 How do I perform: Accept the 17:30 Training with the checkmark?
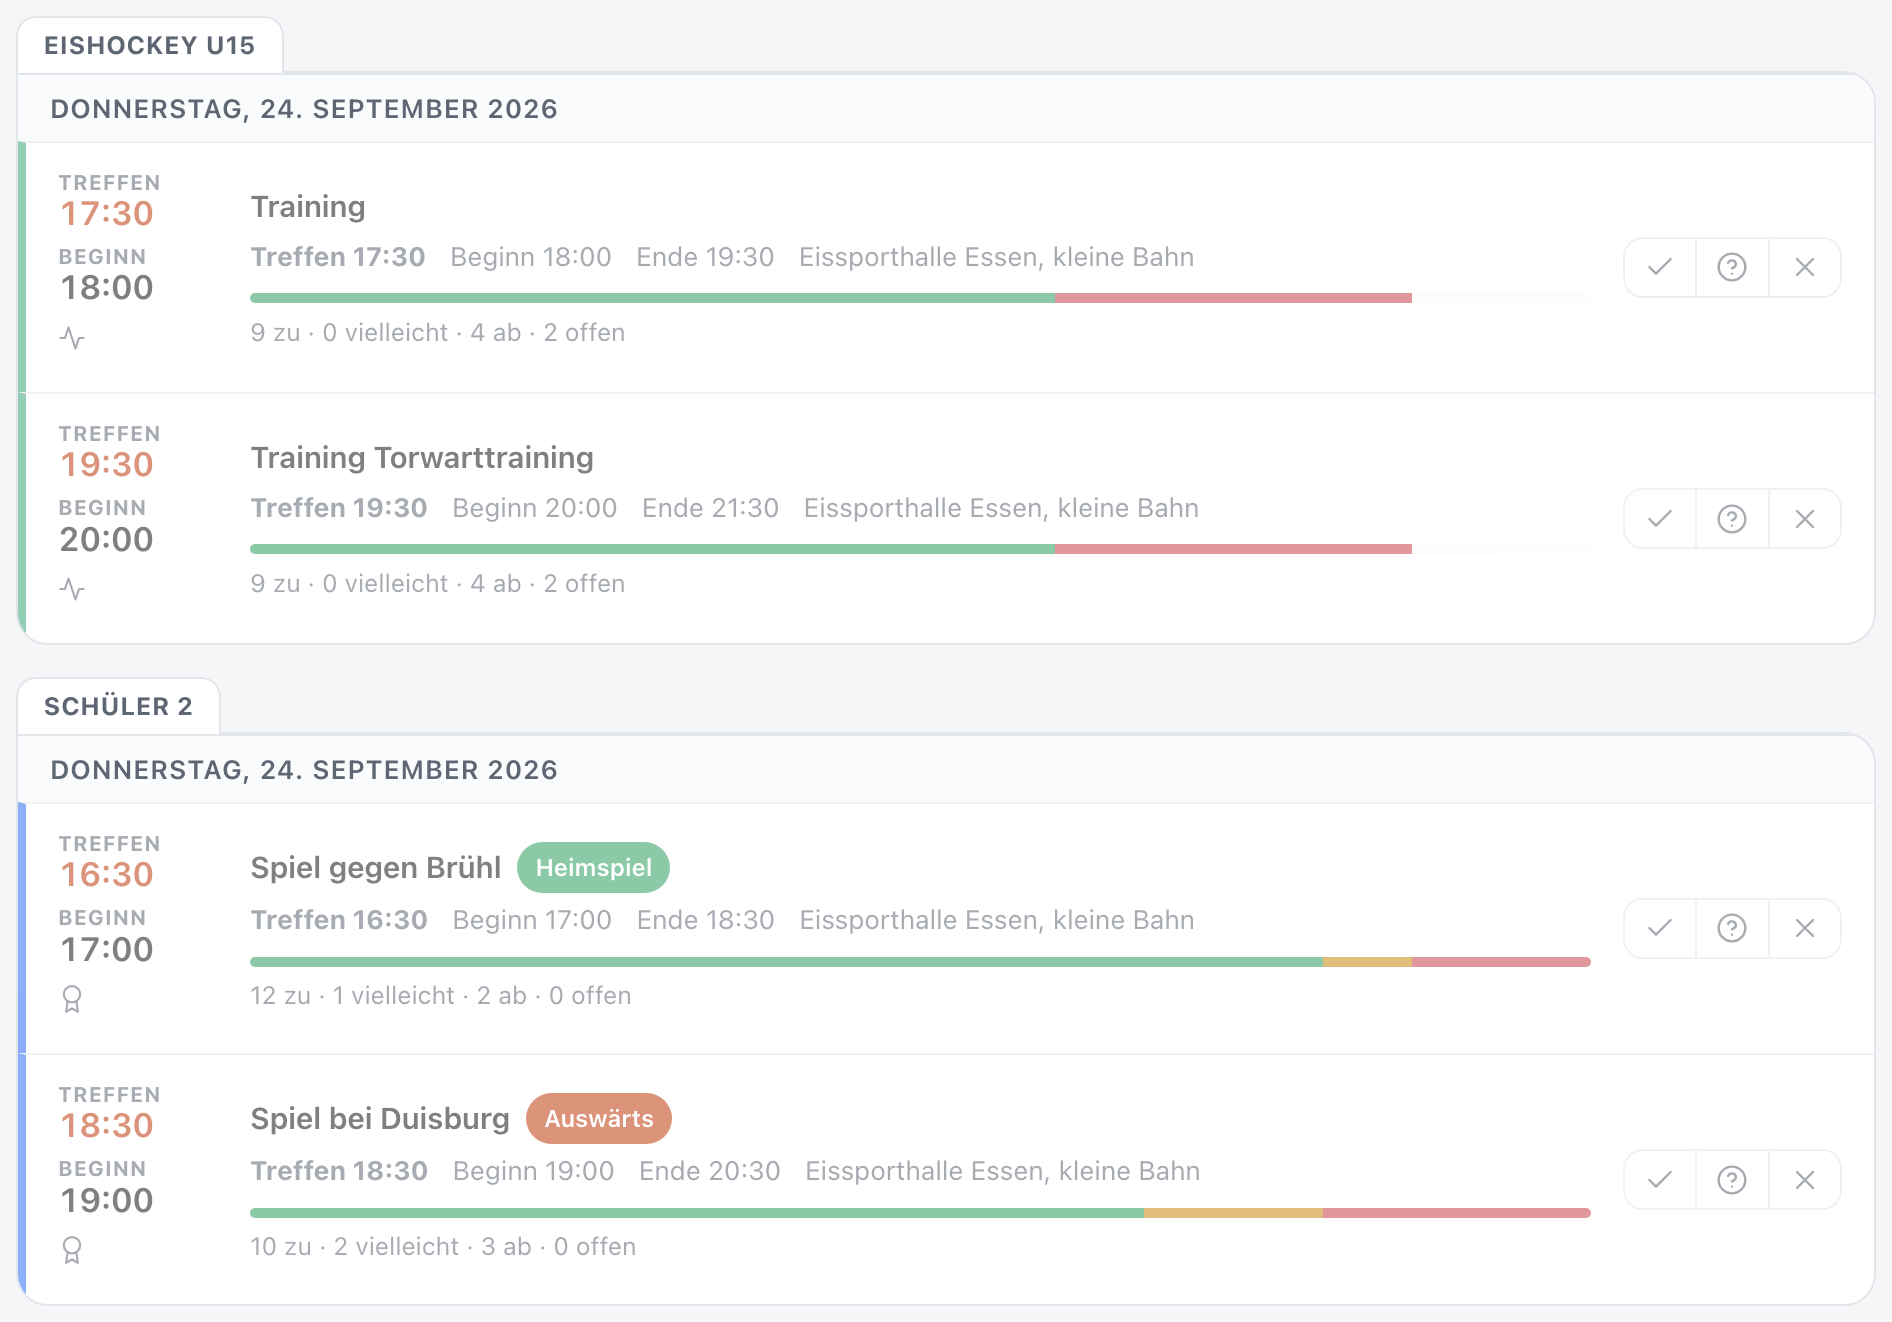coord(1660,267)
